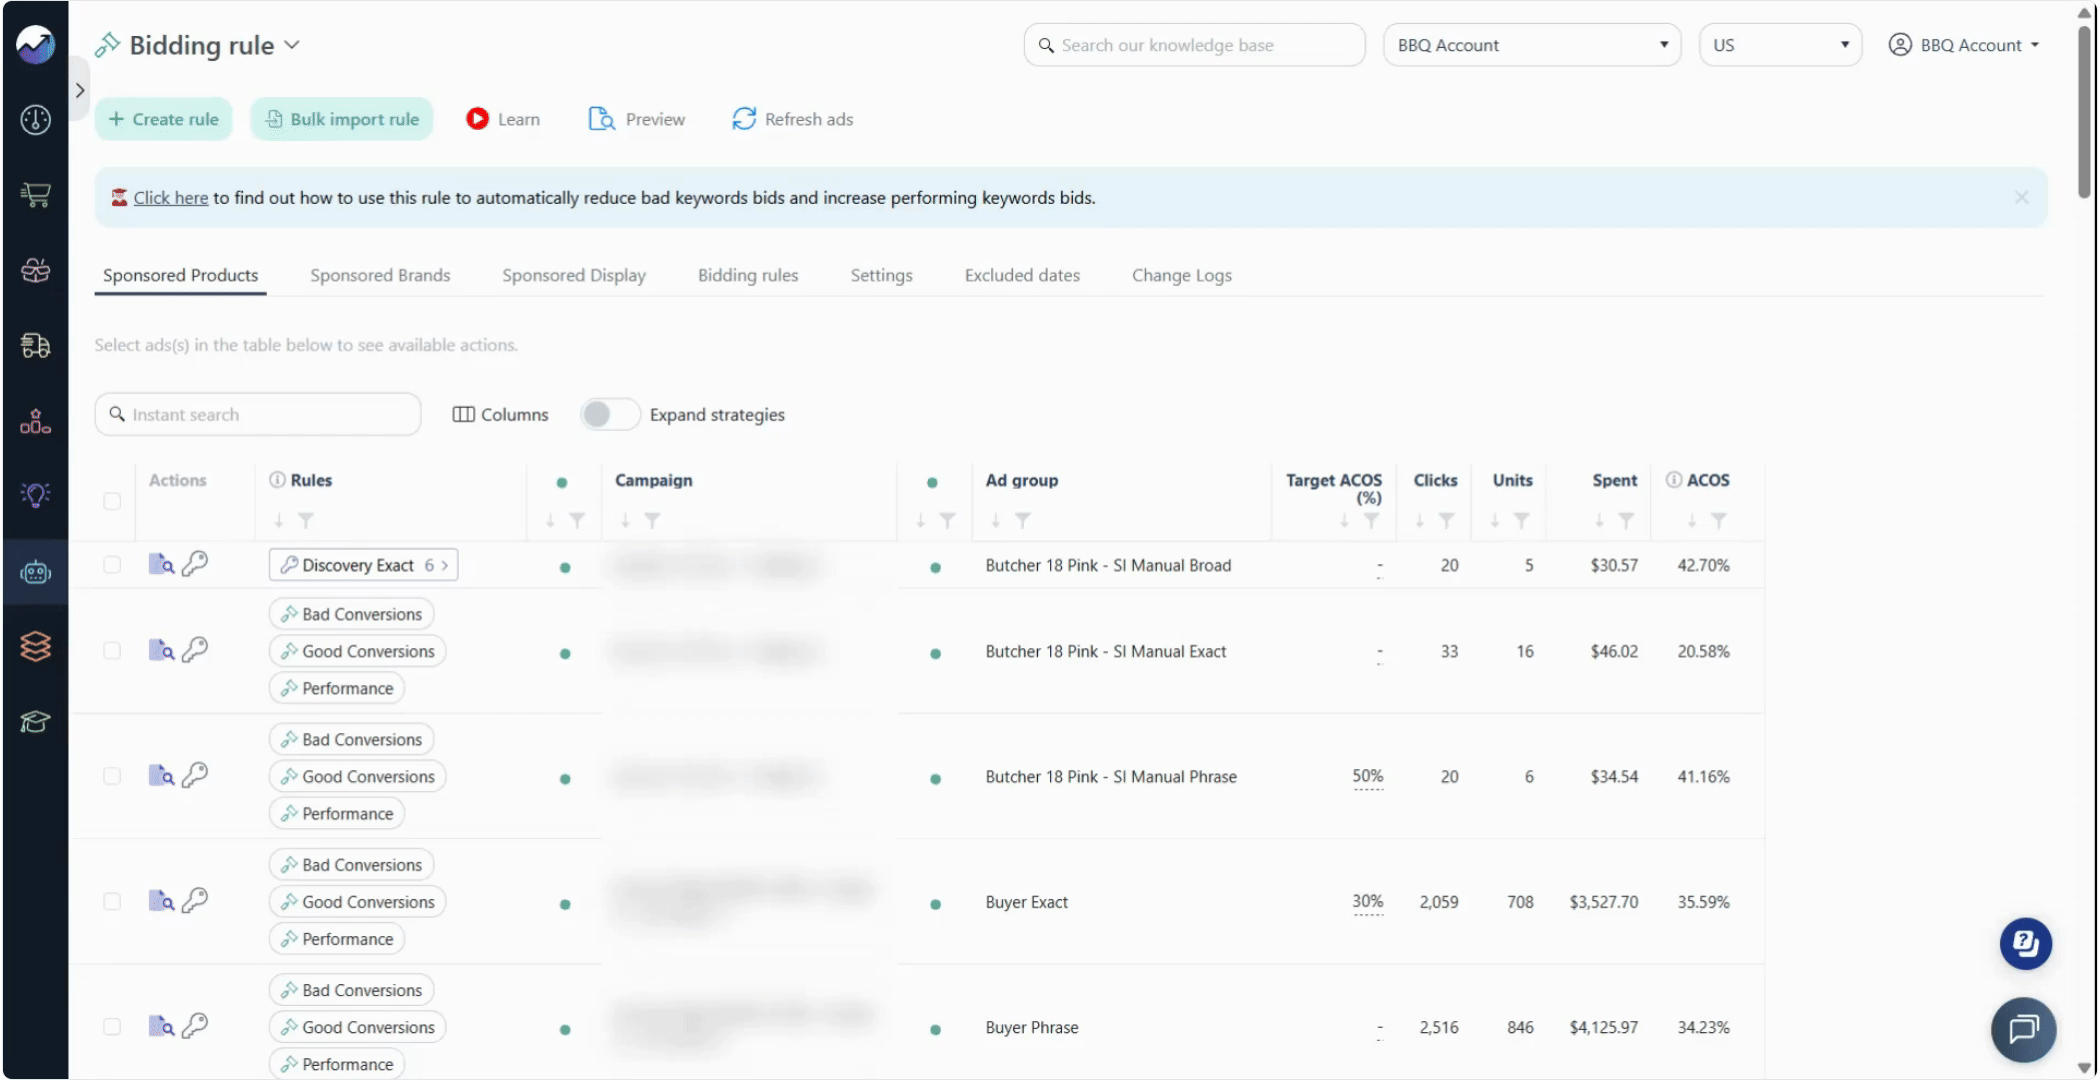Open the chat support floating button
This screenshot has height=1080, width=2100.
(2024, 1029)
